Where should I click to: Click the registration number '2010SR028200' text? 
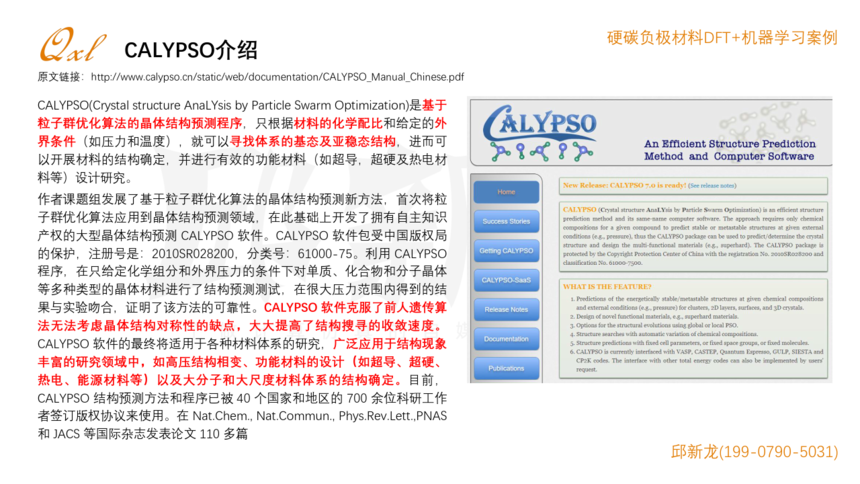193,254
